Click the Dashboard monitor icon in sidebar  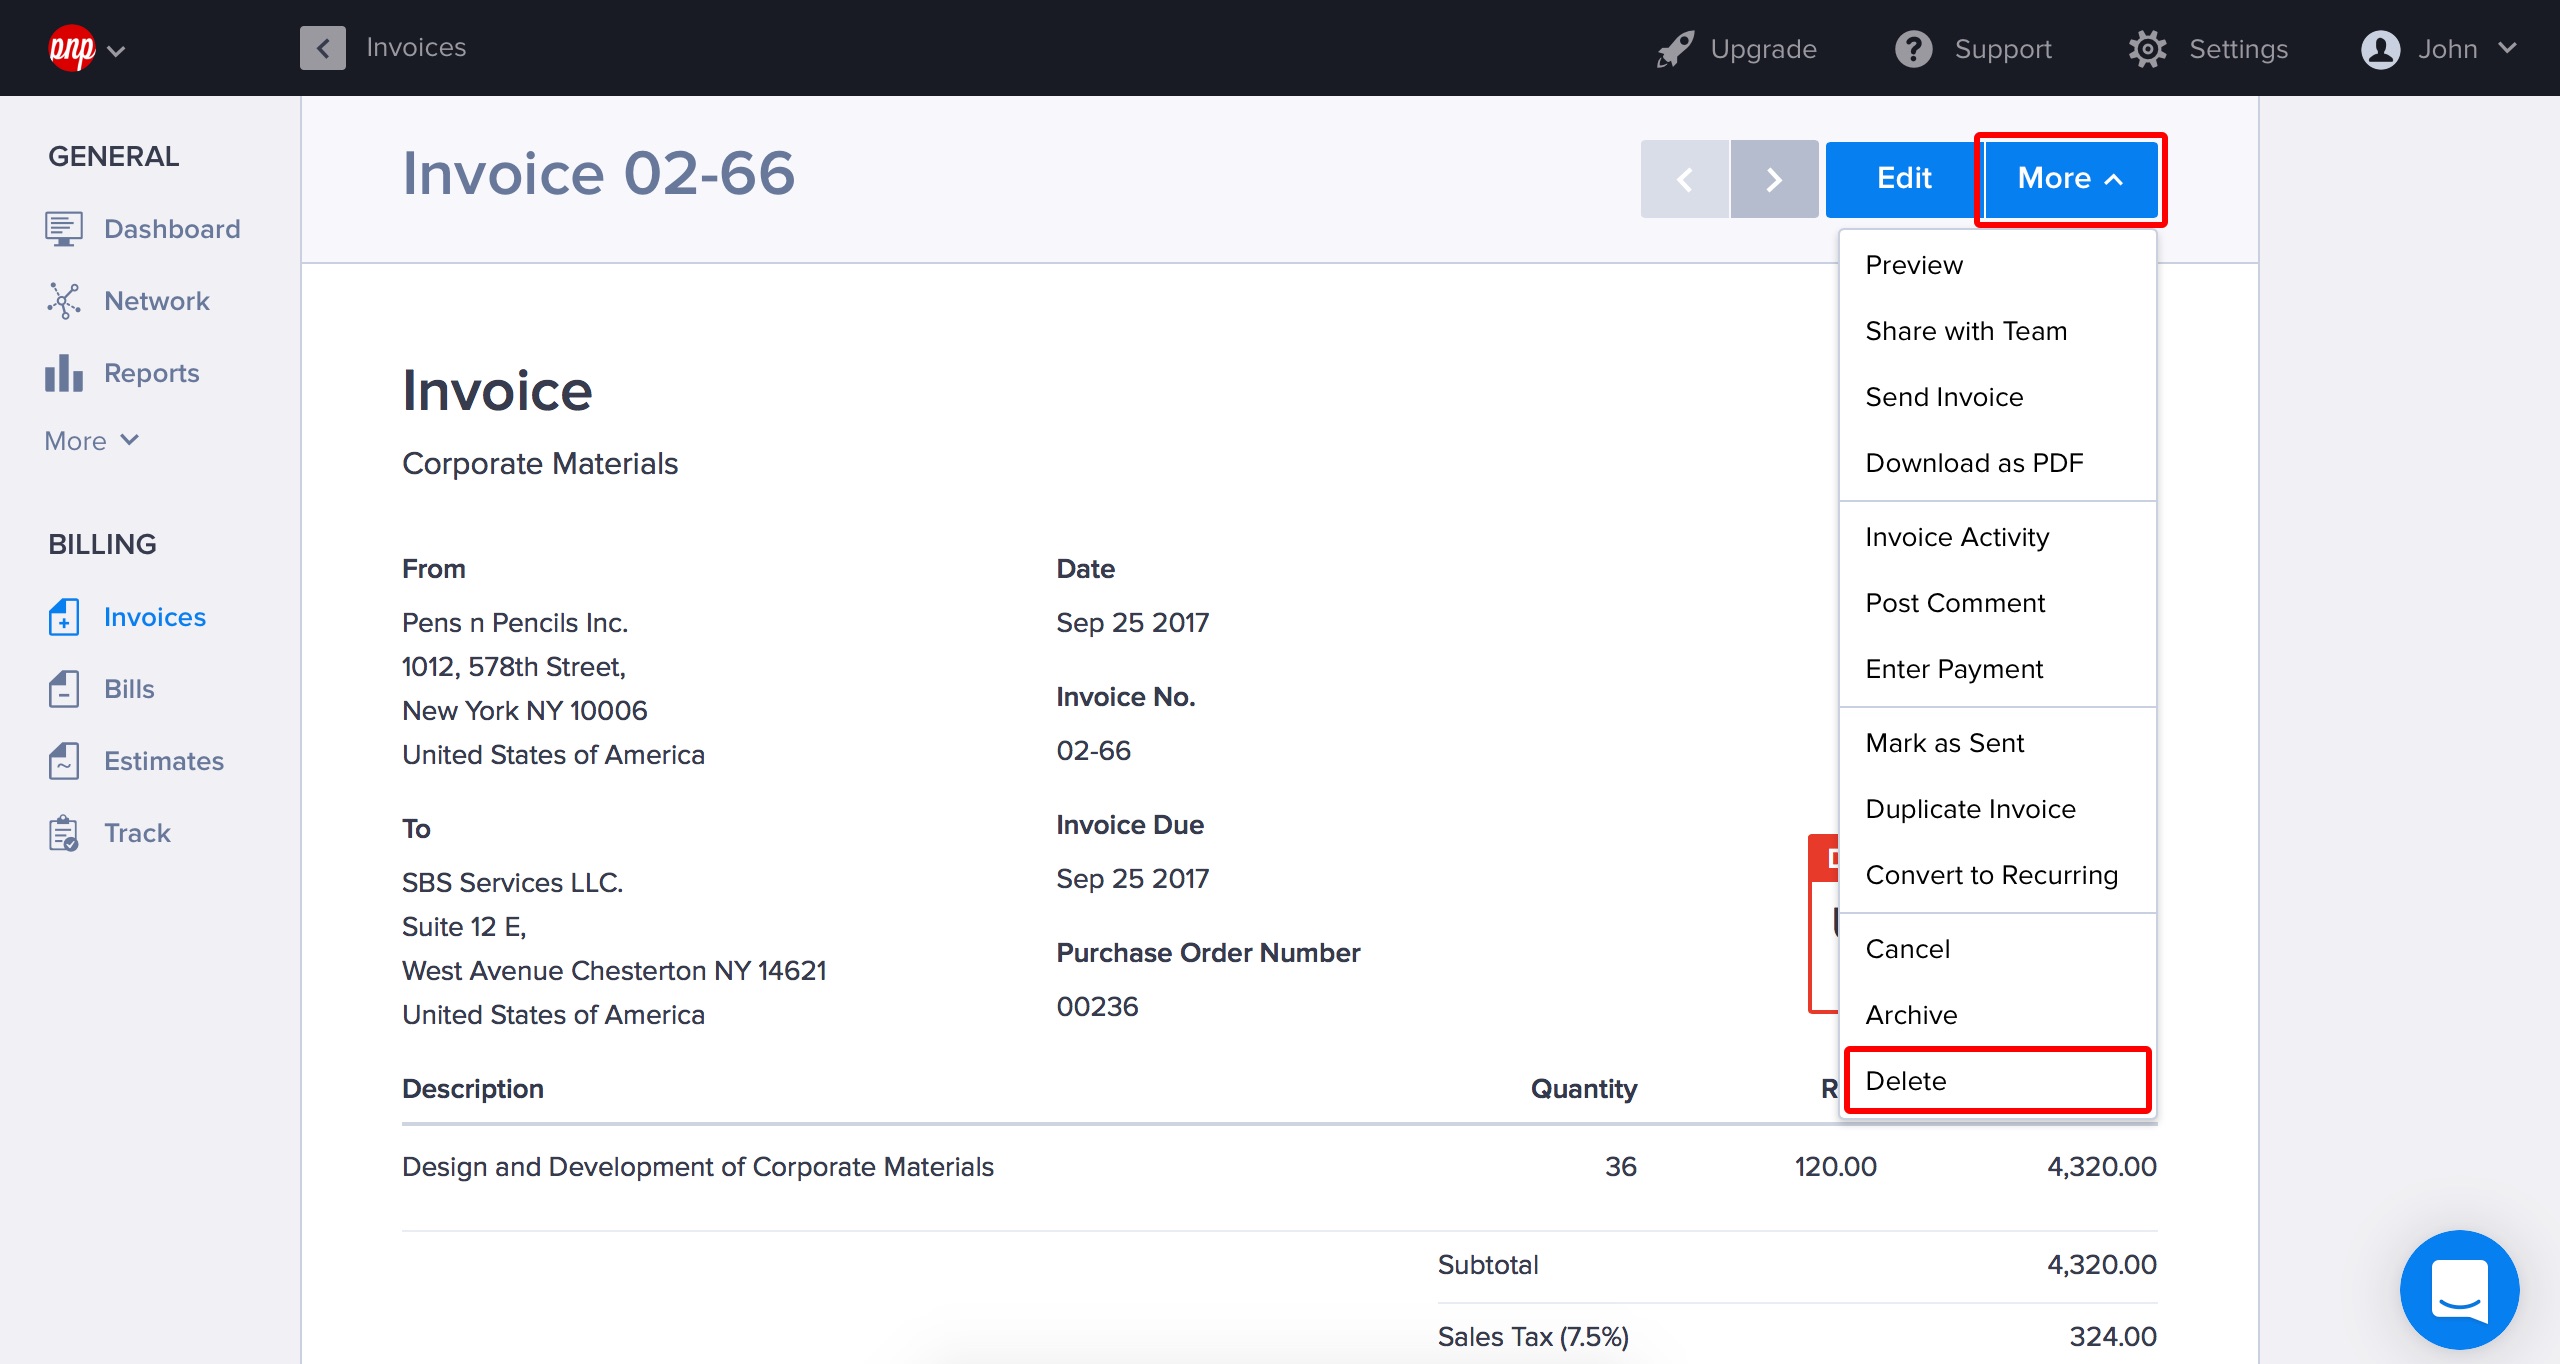coord(63,229)
